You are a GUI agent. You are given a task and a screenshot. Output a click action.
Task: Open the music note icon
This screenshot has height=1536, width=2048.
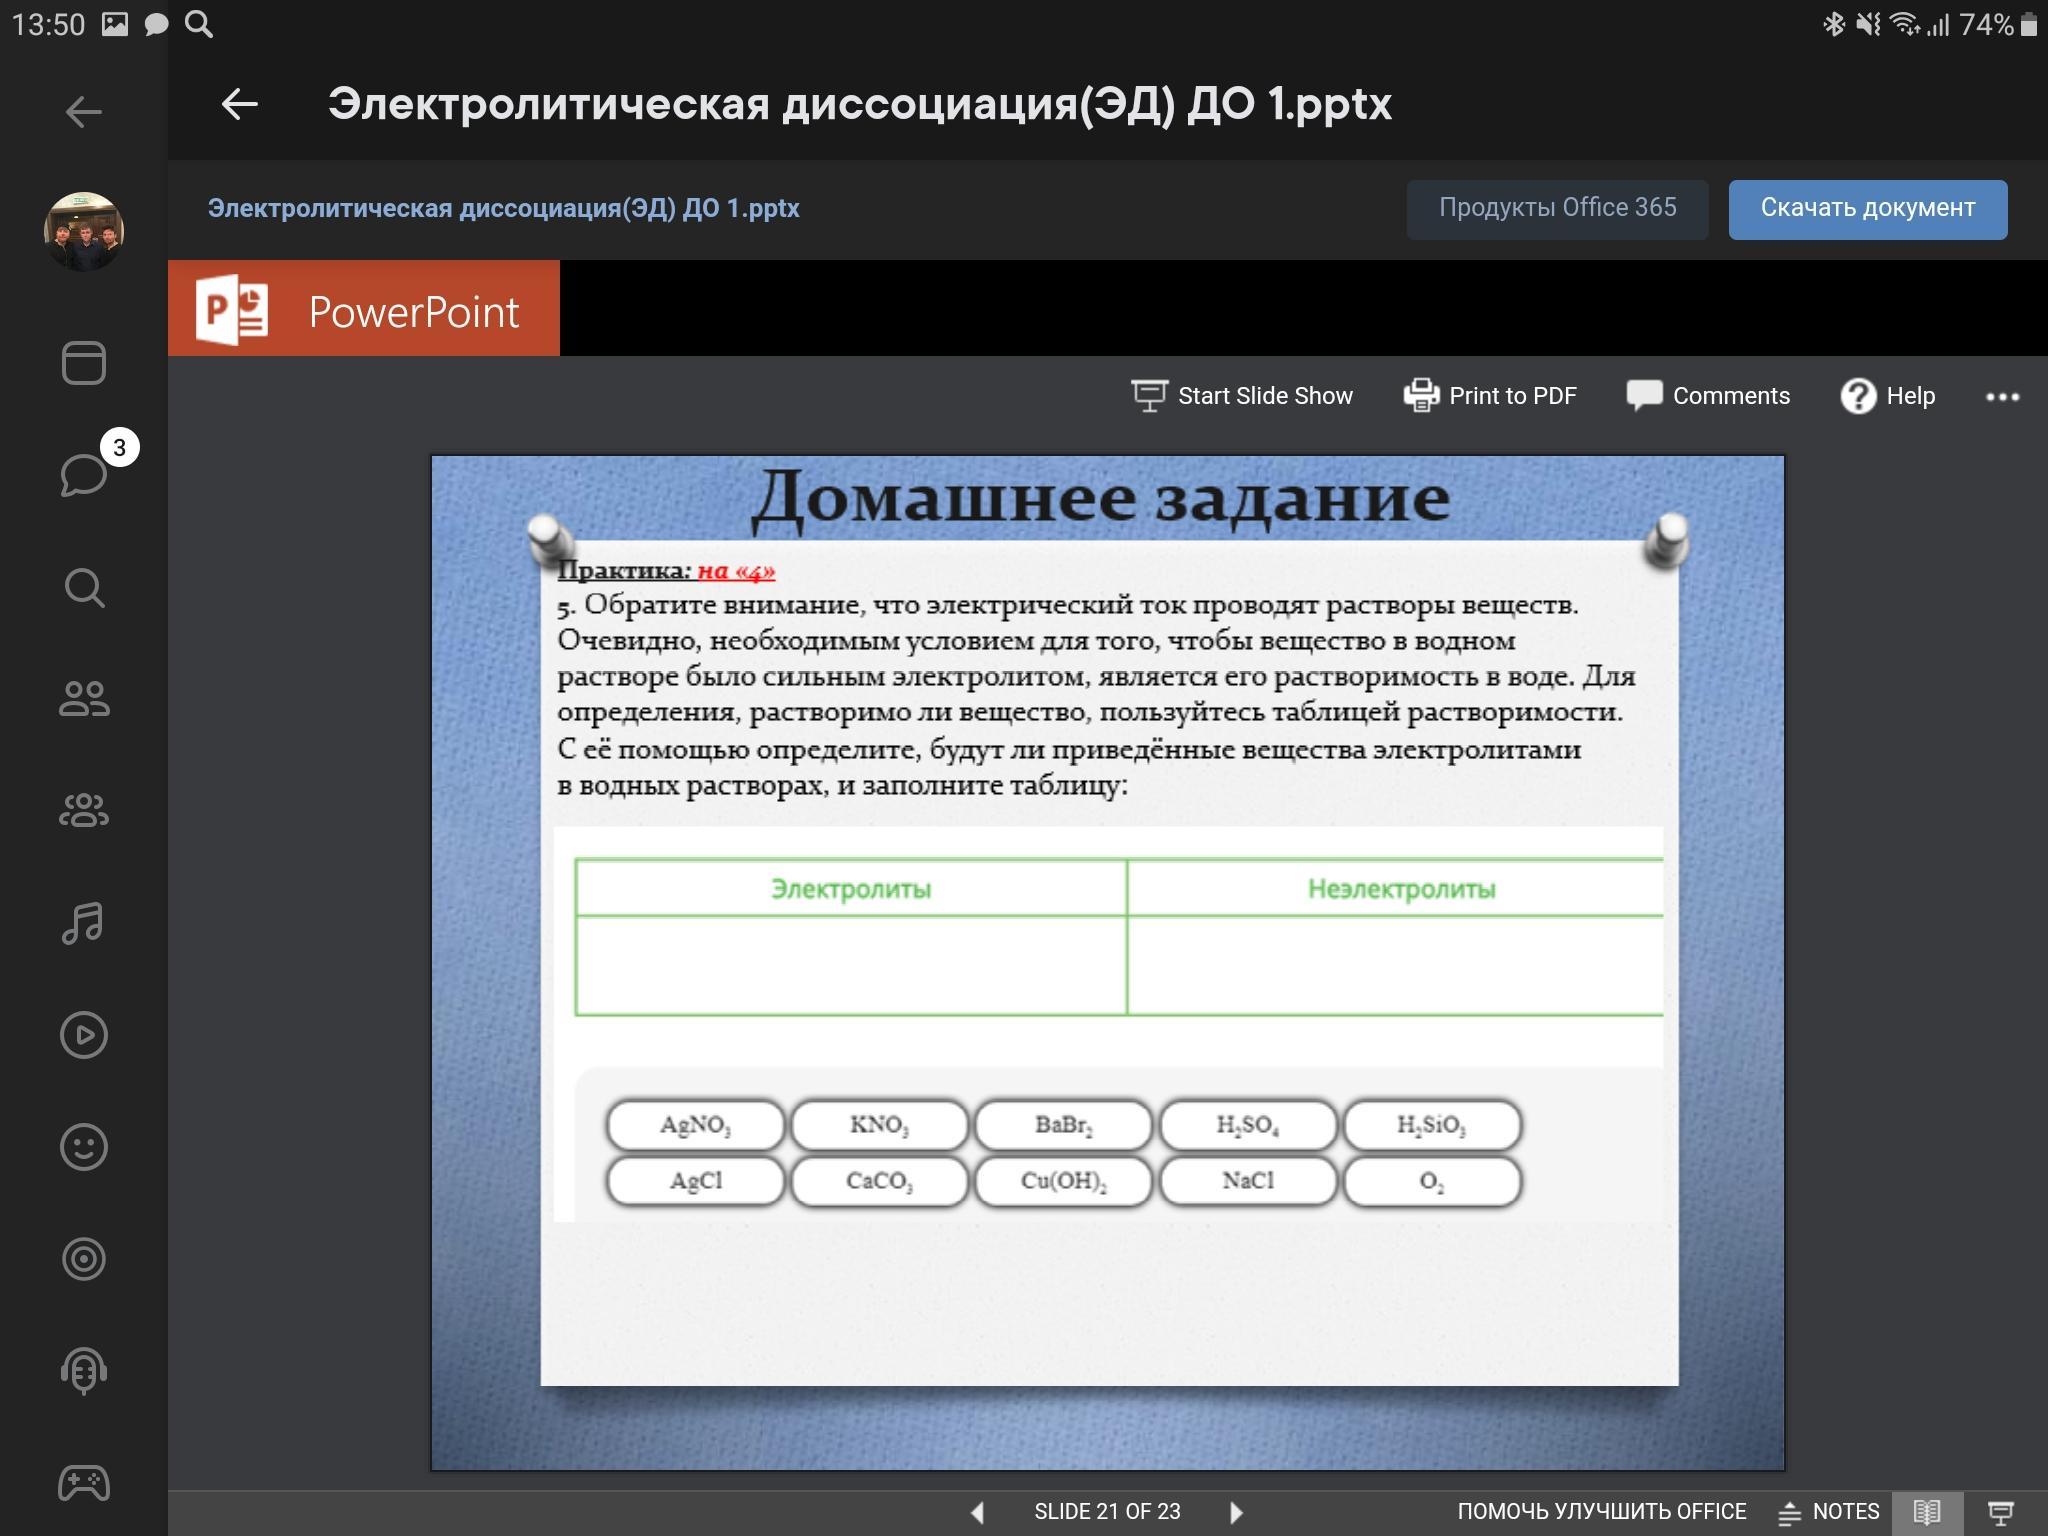(84, 923)
